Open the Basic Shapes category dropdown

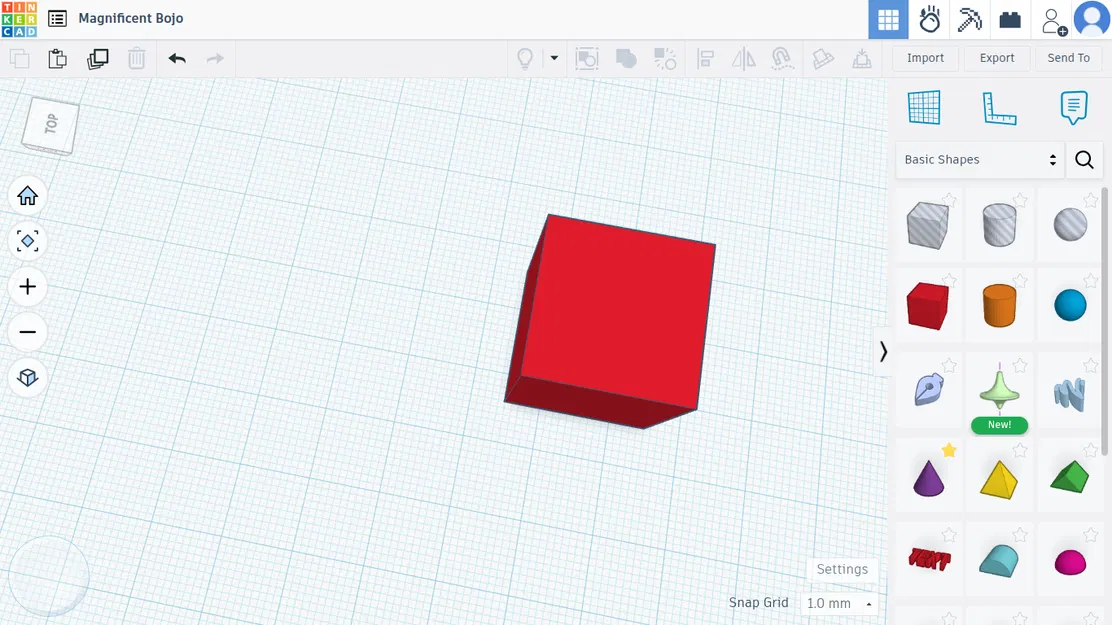pos(980,160)
